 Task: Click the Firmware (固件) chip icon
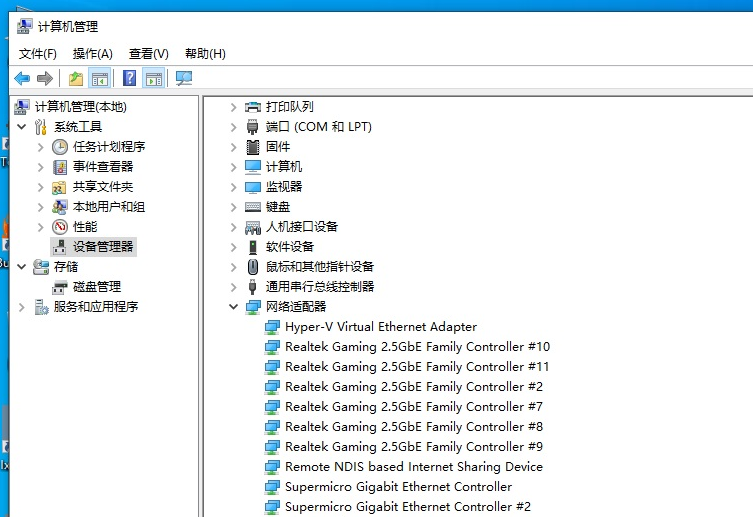pyautogui.click(x=253, y=147)
